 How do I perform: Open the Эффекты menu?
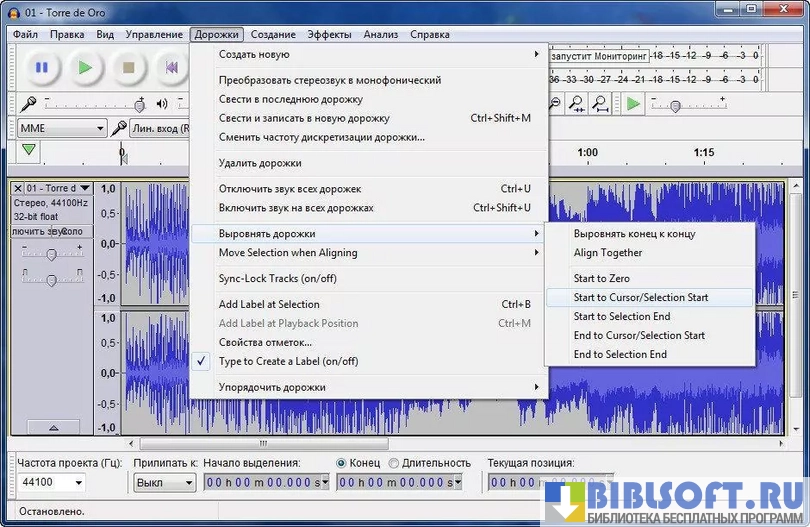tap(329, 34)
